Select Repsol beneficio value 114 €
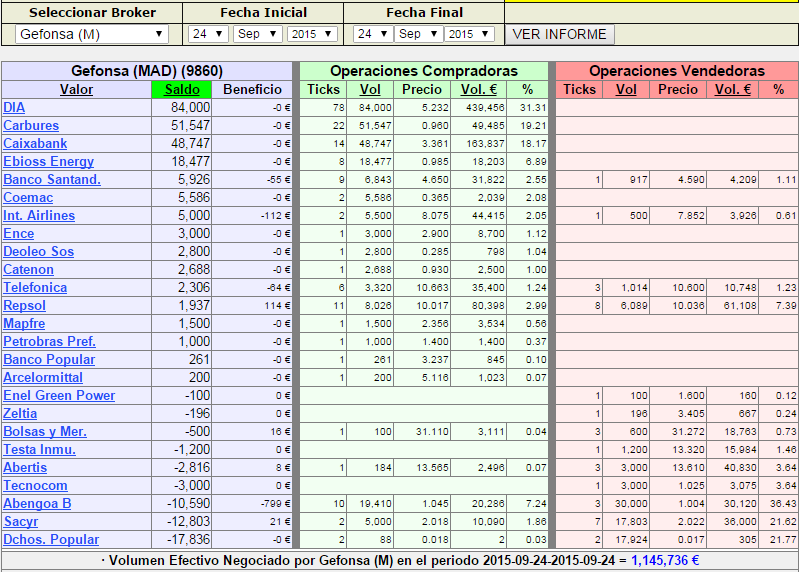This screenshot has height=572, width=799. coord(277,306)
